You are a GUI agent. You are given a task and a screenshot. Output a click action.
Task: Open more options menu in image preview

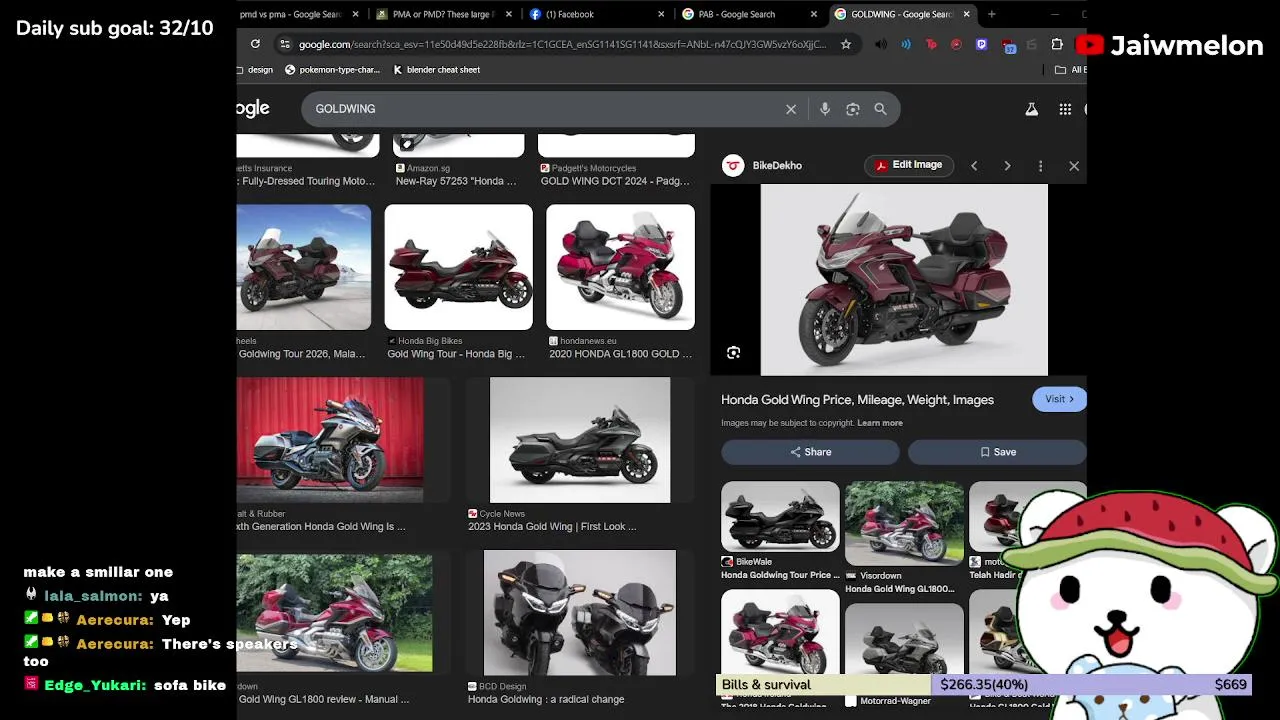[1040, 166]
